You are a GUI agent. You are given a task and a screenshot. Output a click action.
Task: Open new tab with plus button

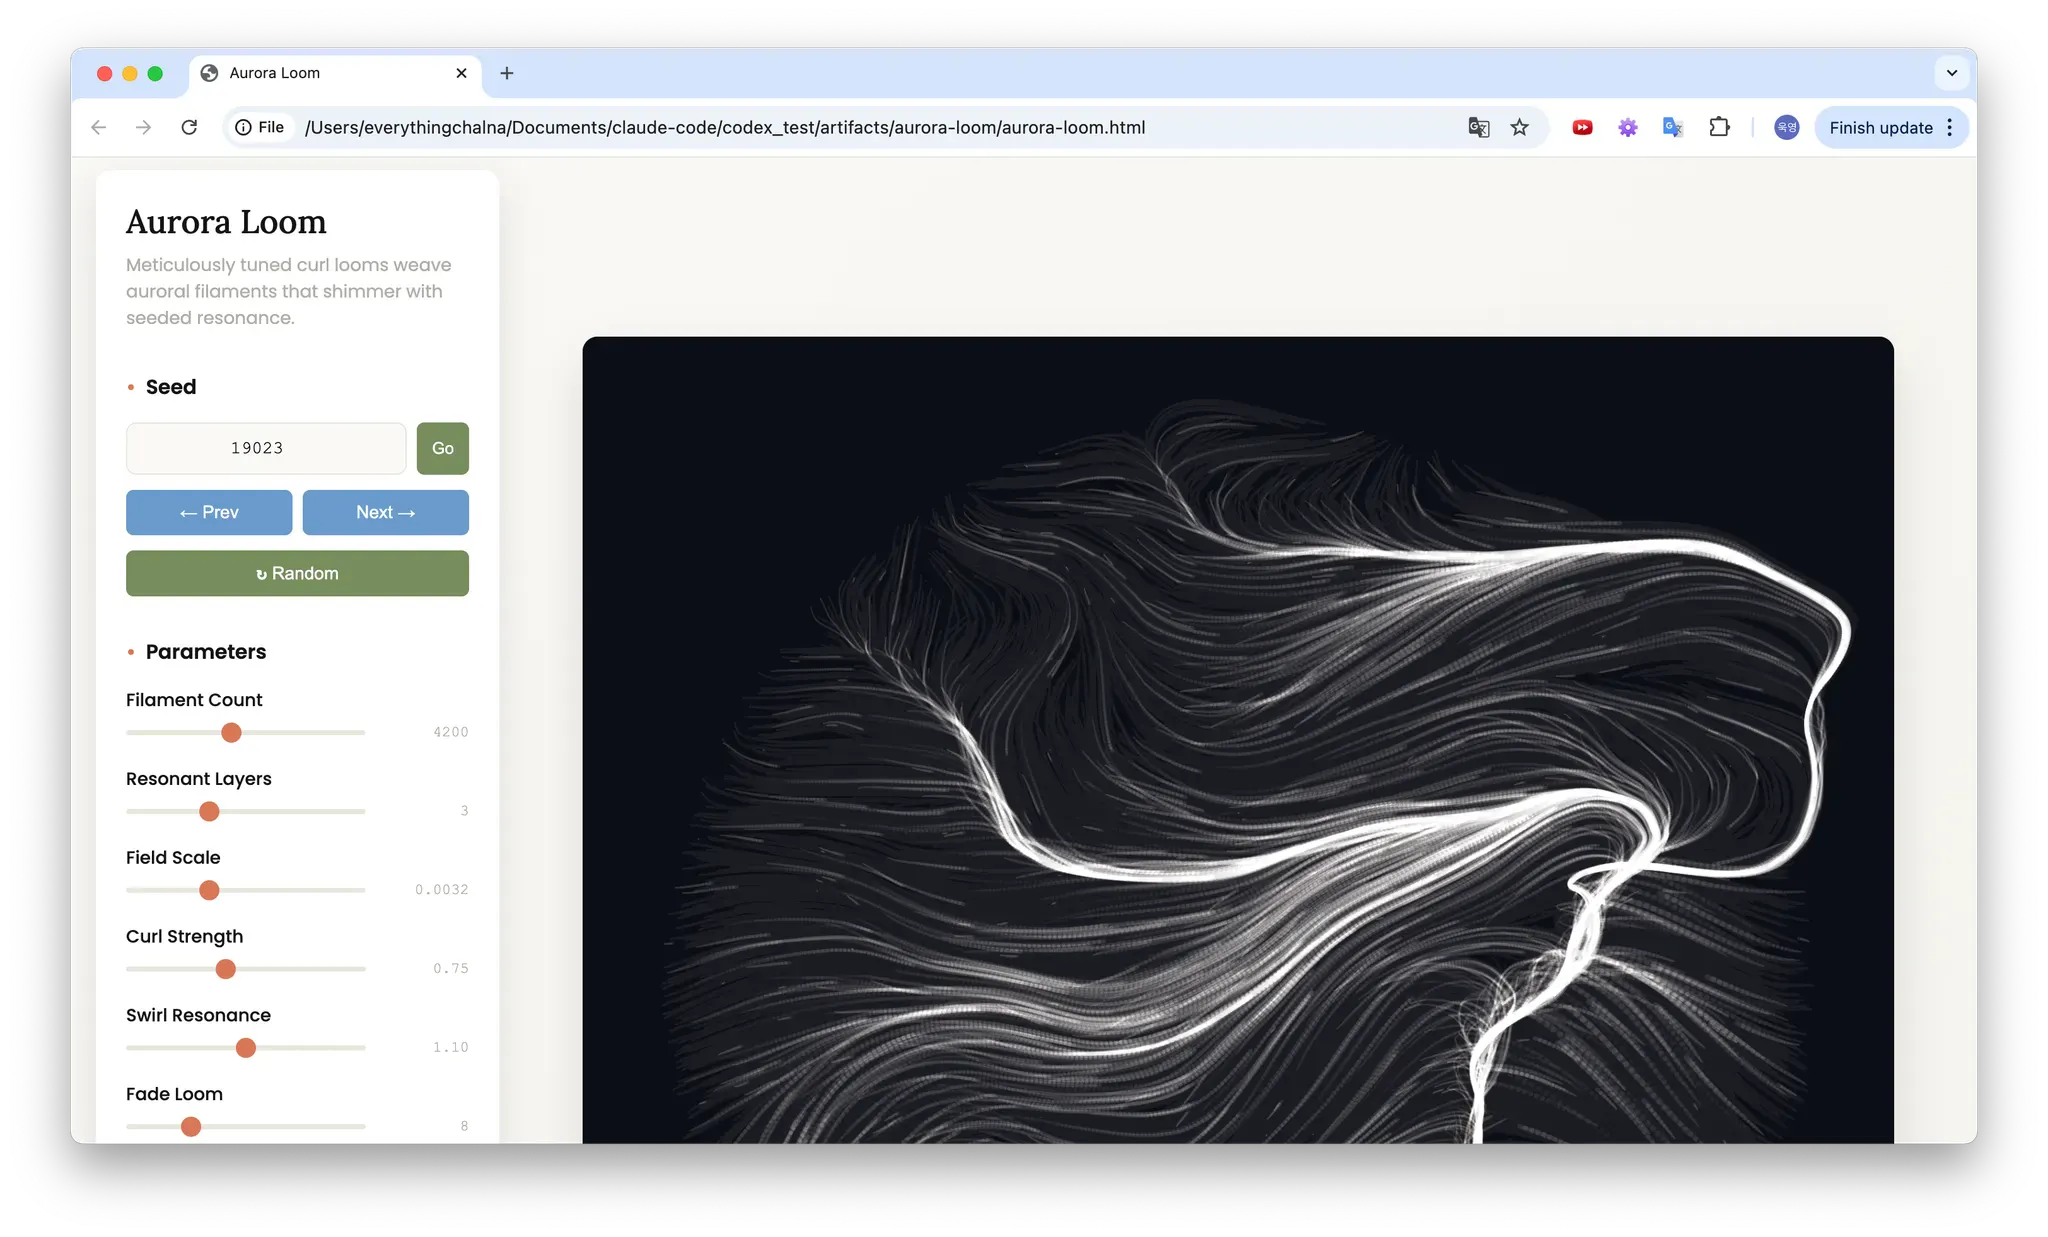507,73
